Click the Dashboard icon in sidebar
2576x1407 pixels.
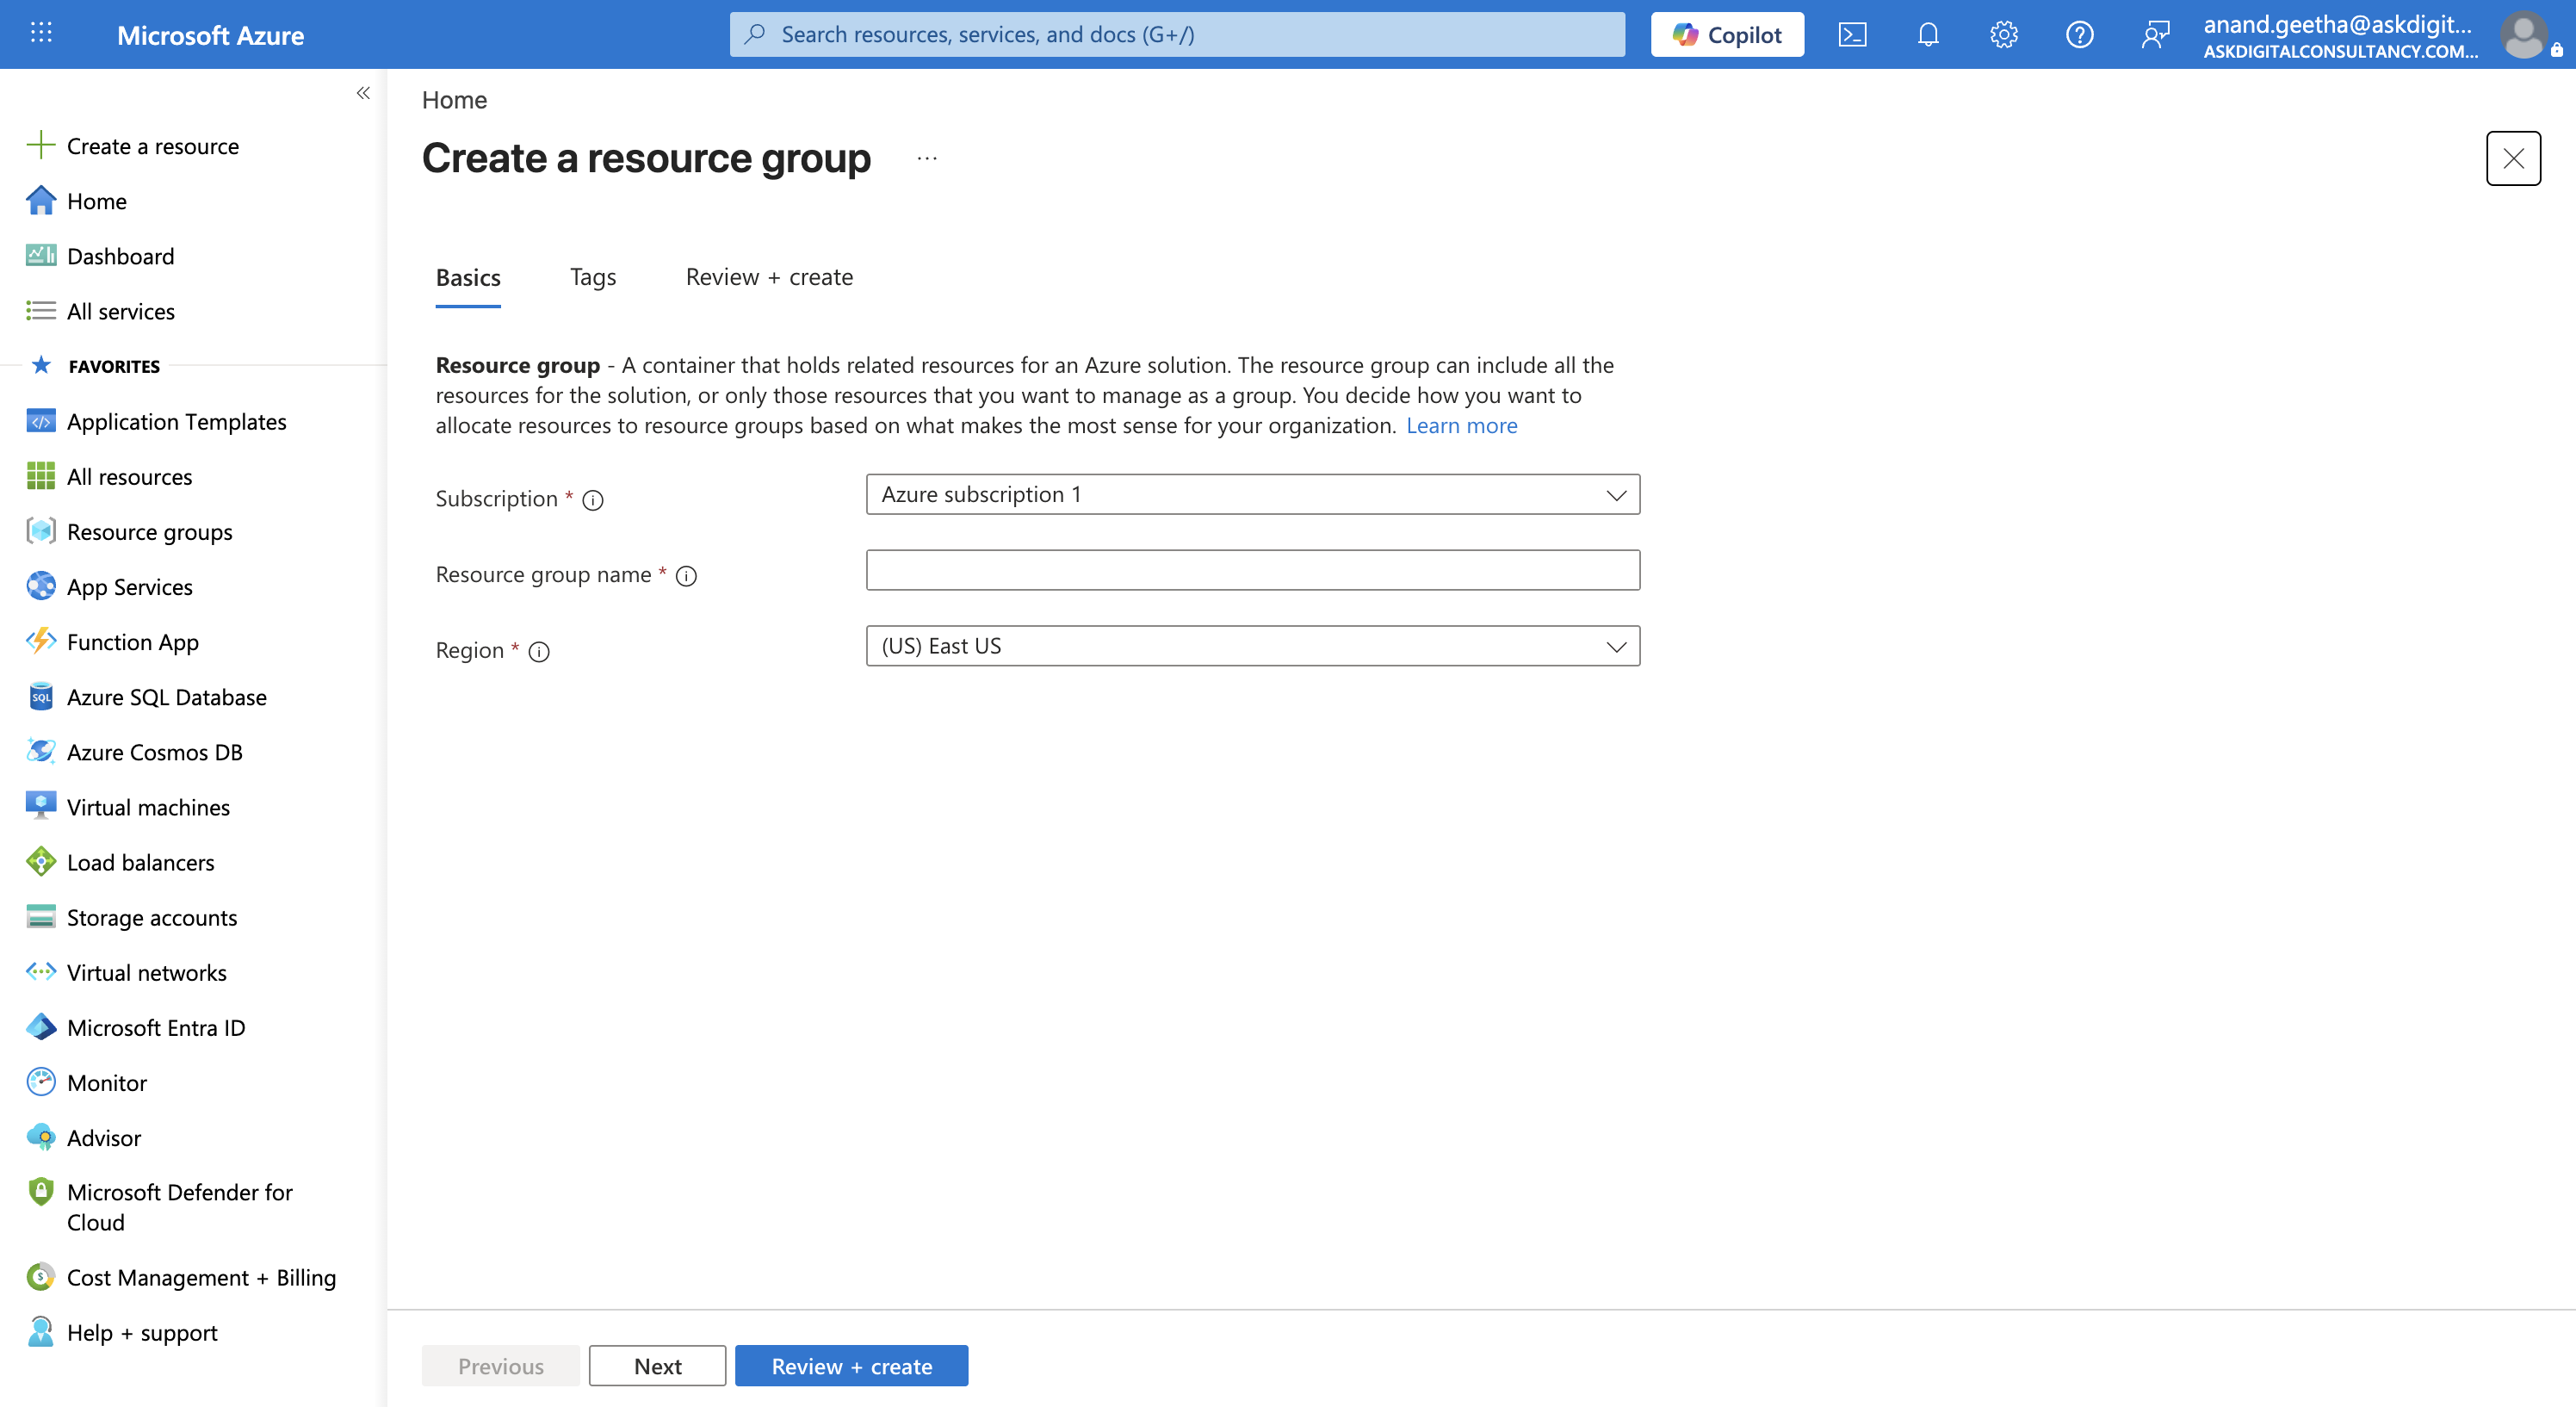click(x=41, y=256)
